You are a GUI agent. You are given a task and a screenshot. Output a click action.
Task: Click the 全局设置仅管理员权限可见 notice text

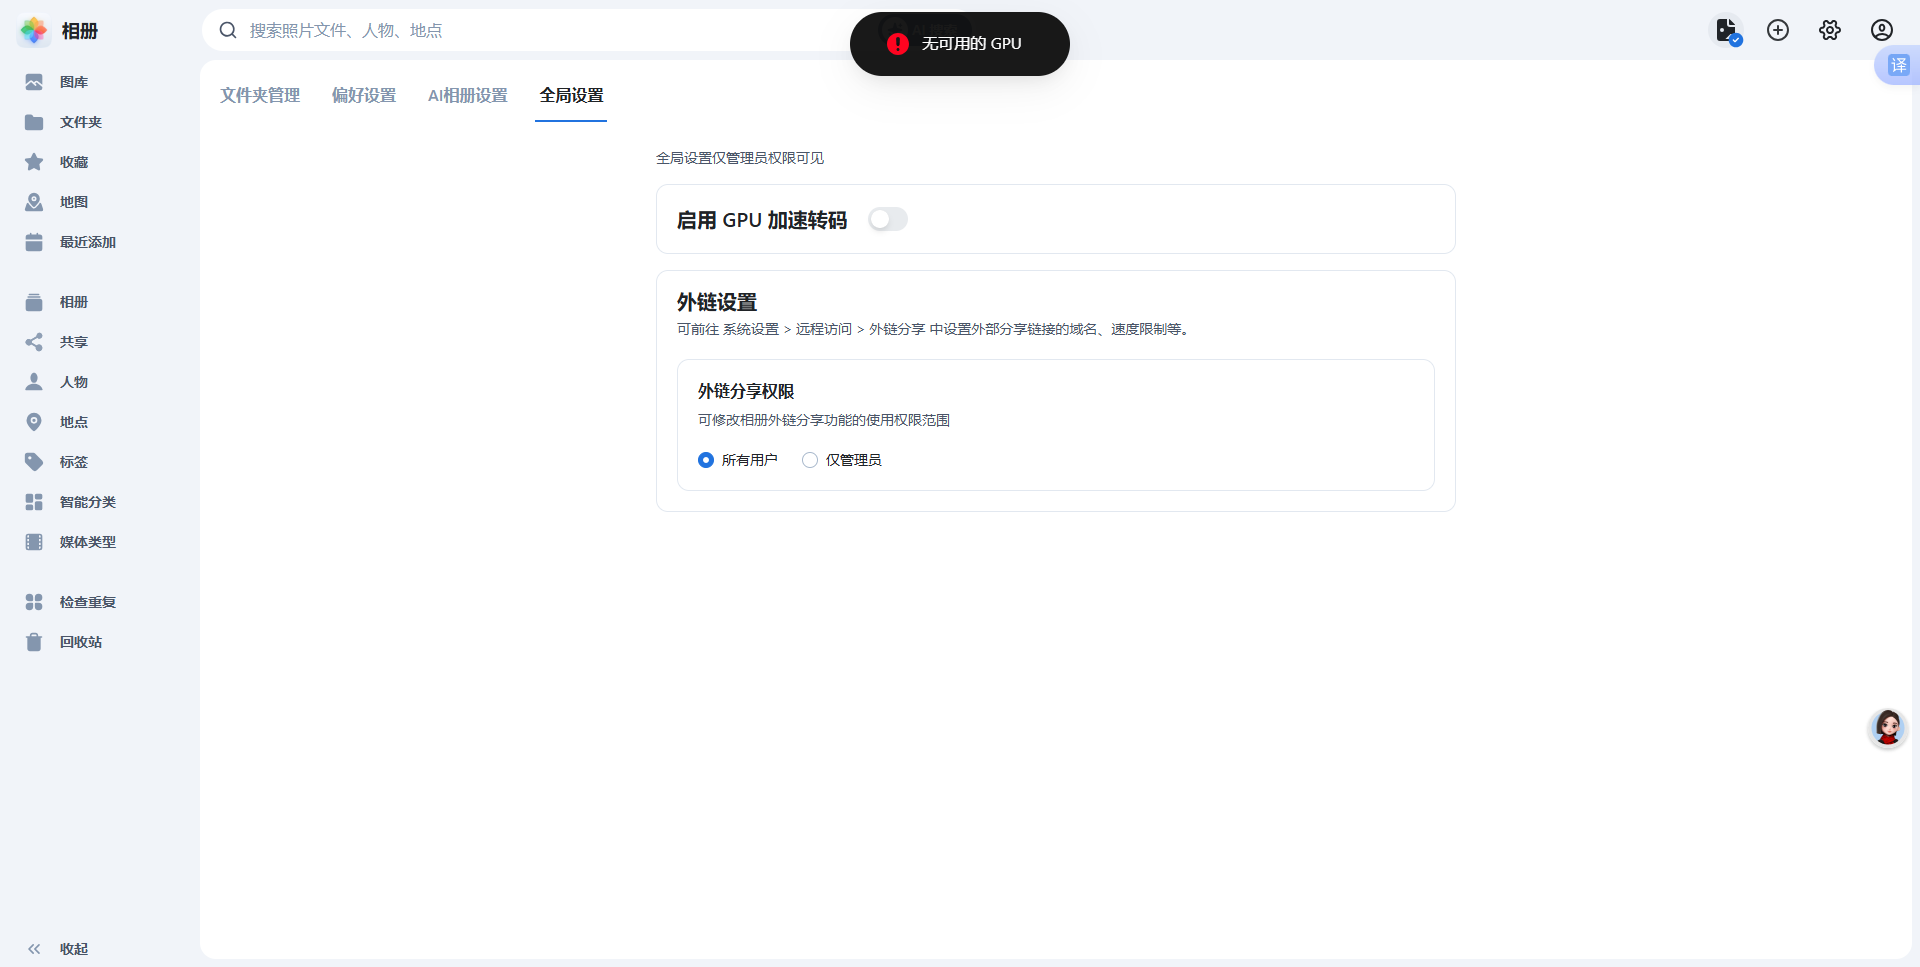tap(740, 158)
